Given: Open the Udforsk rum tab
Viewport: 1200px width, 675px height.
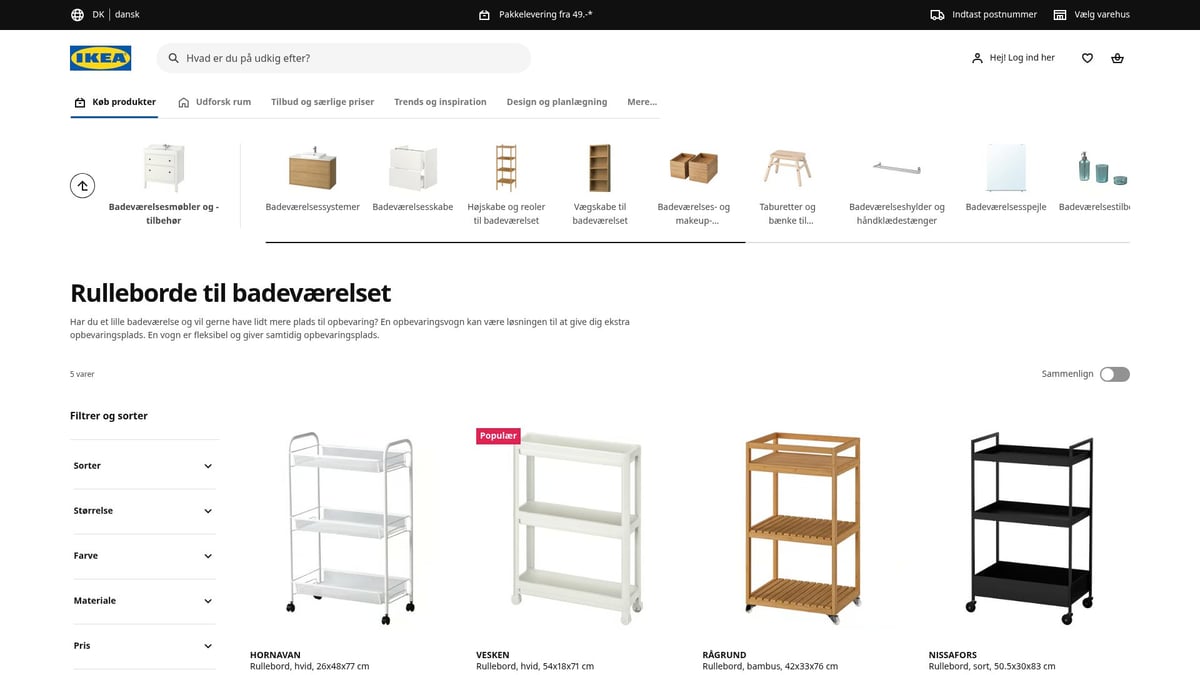Looking at the screenshot, I should [x=214, y=102].
